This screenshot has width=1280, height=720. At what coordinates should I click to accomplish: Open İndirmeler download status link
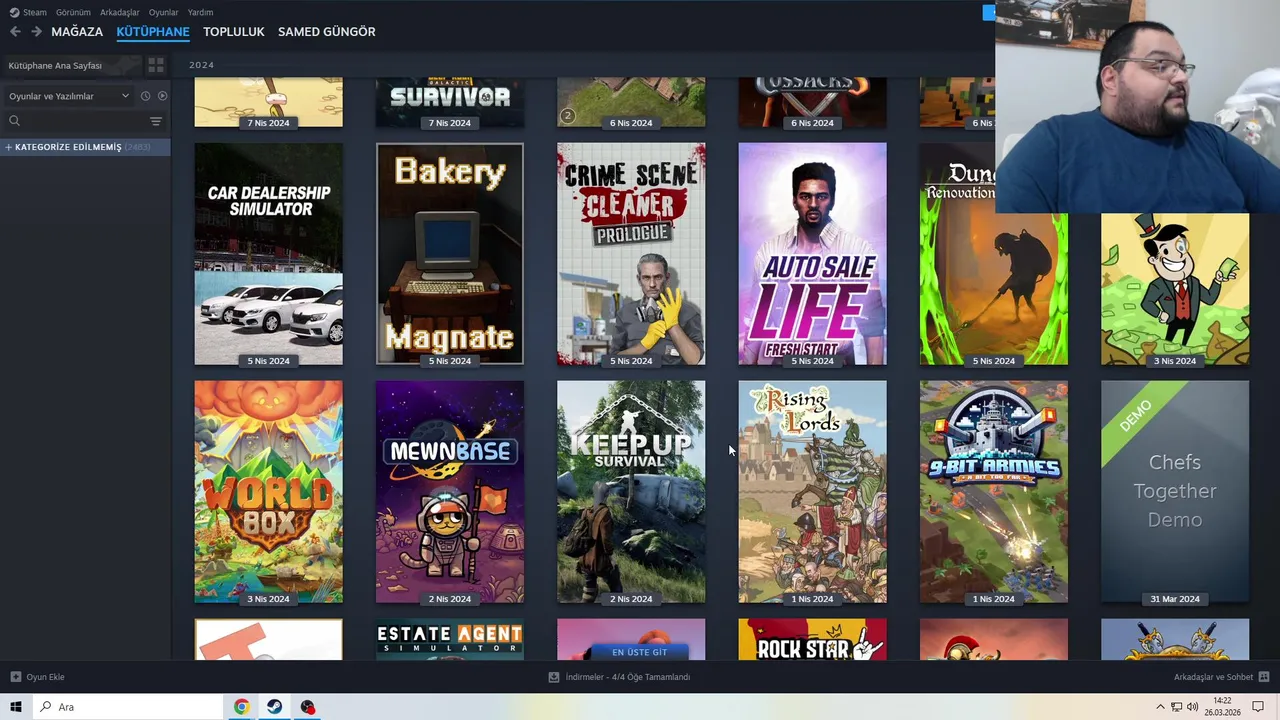[x=619, y=677]
